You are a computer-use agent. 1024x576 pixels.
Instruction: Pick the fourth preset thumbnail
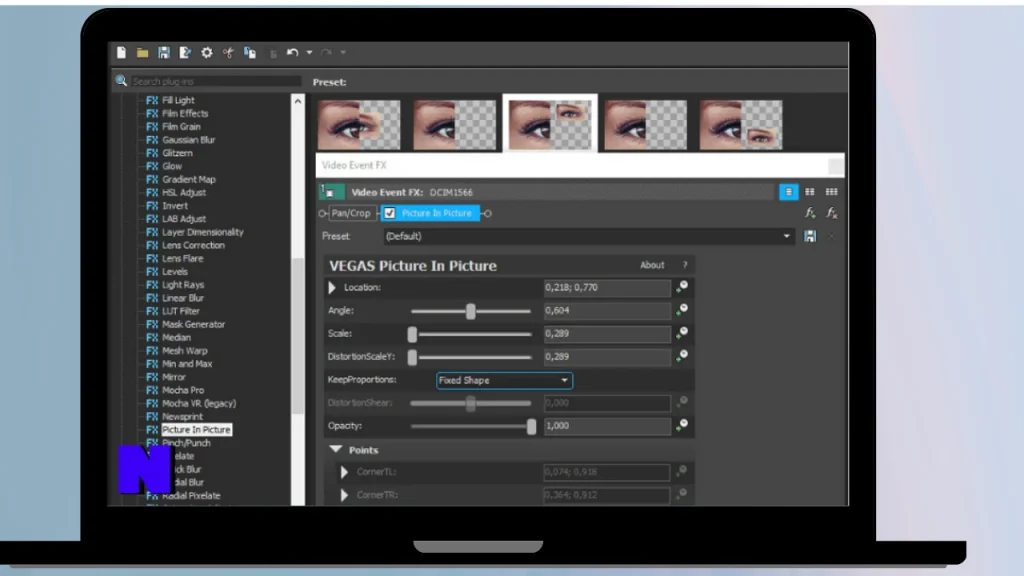645,124
